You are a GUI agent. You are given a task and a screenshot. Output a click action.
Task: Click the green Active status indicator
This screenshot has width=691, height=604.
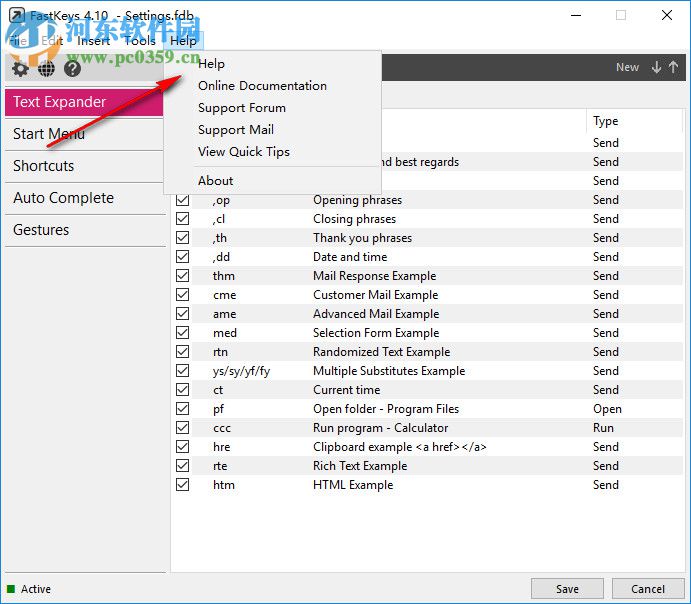tap(11, 589)
